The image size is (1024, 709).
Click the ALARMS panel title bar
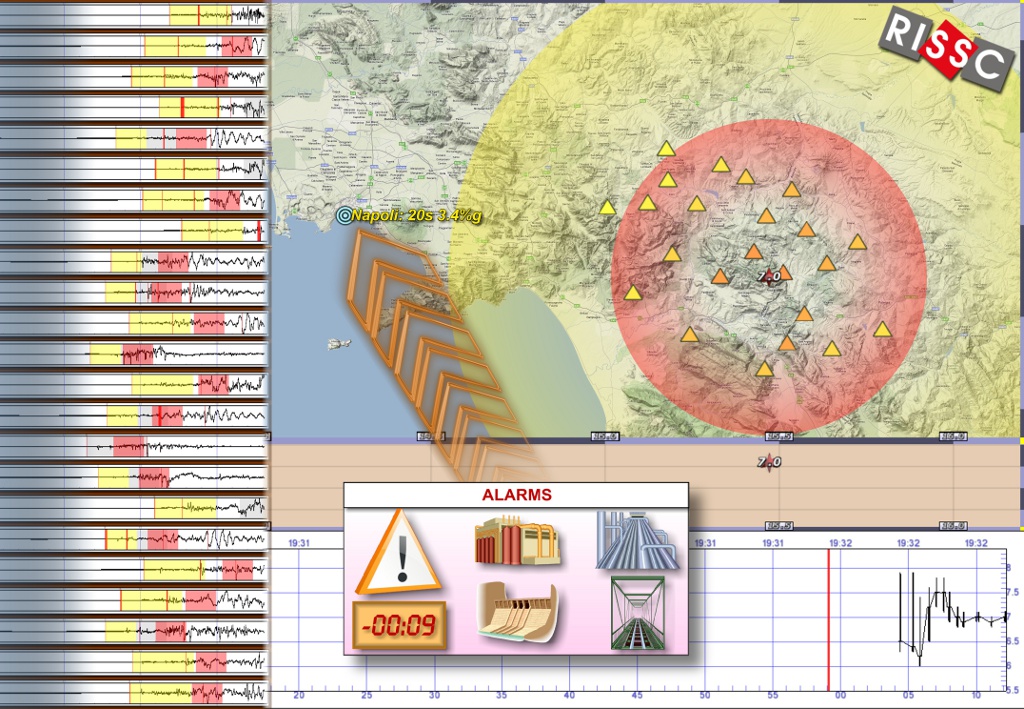coord(516,495)
